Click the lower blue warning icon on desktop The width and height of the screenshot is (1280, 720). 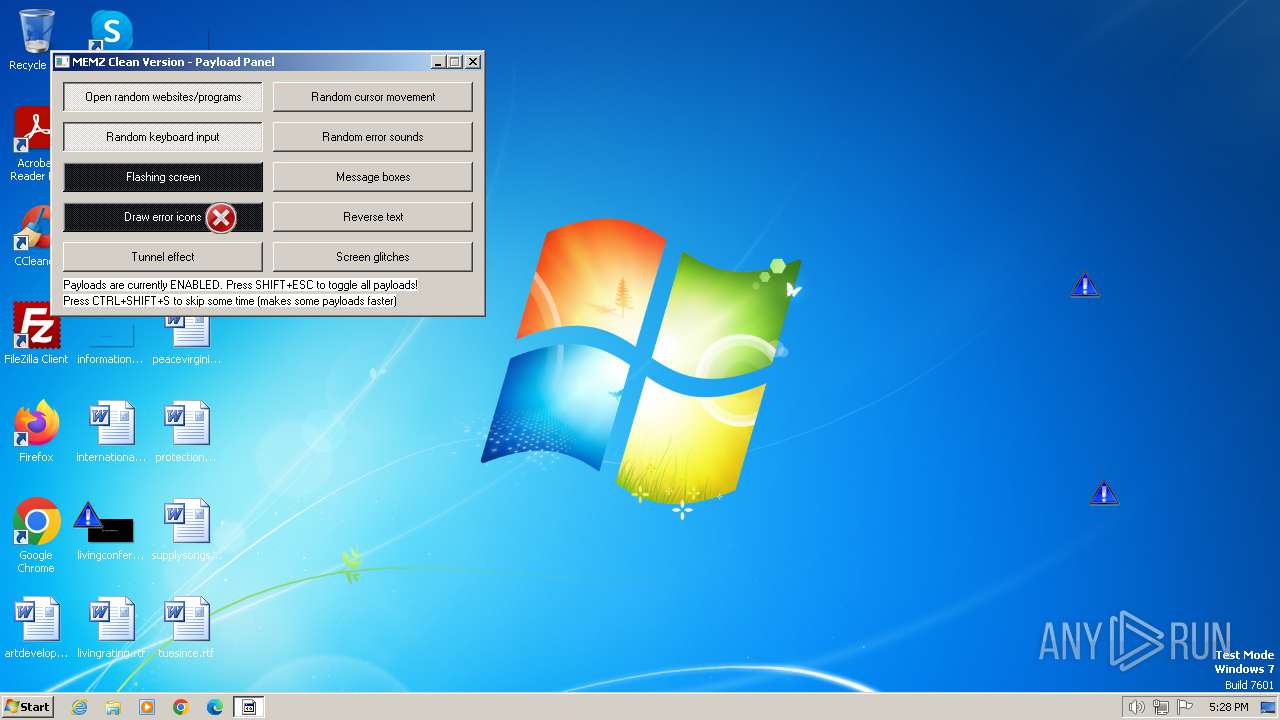coord(1104,492)
